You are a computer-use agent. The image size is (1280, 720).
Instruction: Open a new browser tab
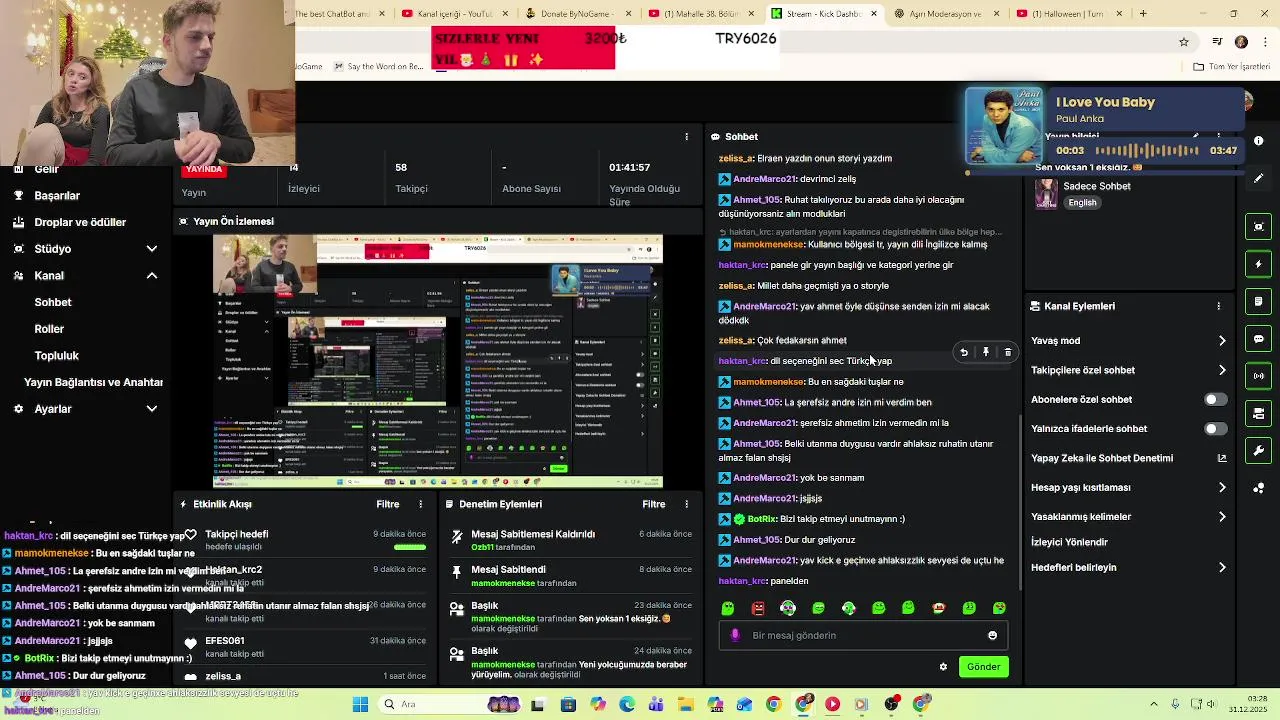(x=1143, y=14)
